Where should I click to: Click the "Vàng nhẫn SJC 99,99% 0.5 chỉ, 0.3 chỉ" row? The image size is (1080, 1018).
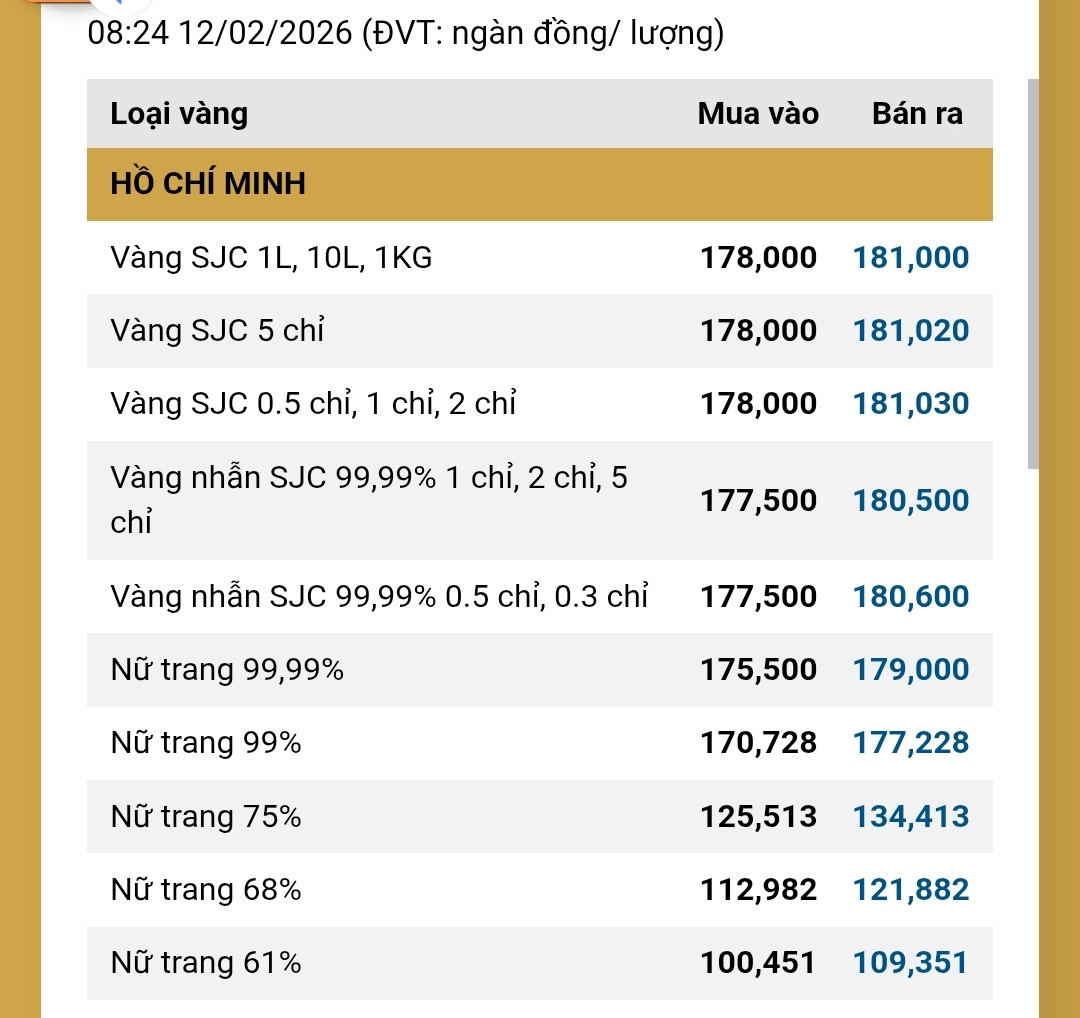click(379, 597)
